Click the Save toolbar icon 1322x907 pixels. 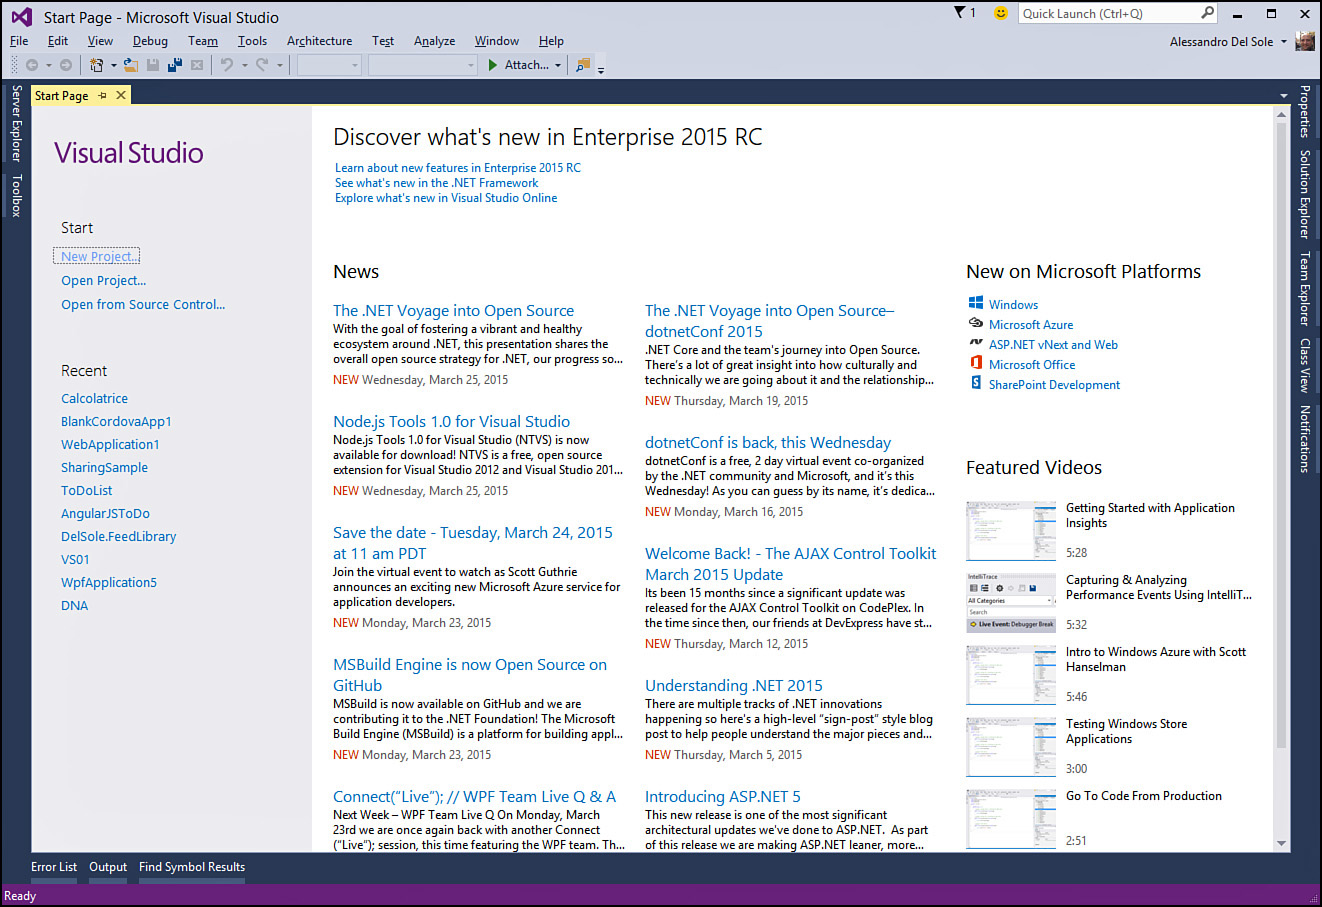153,65
